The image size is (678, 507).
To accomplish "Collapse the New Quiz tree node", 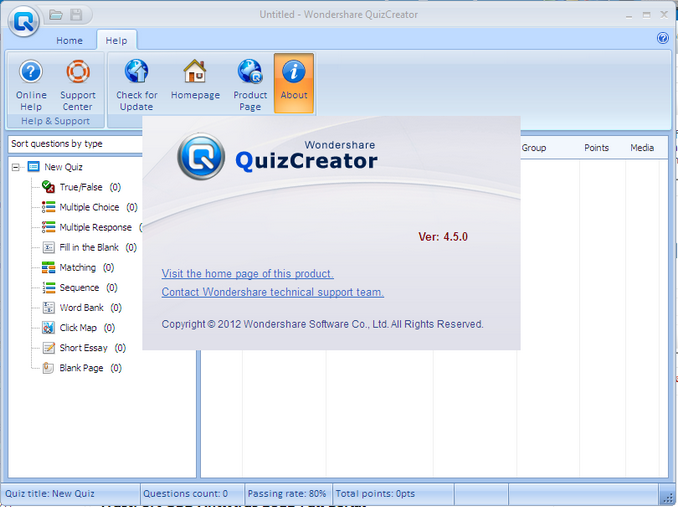I will point(16,167).
